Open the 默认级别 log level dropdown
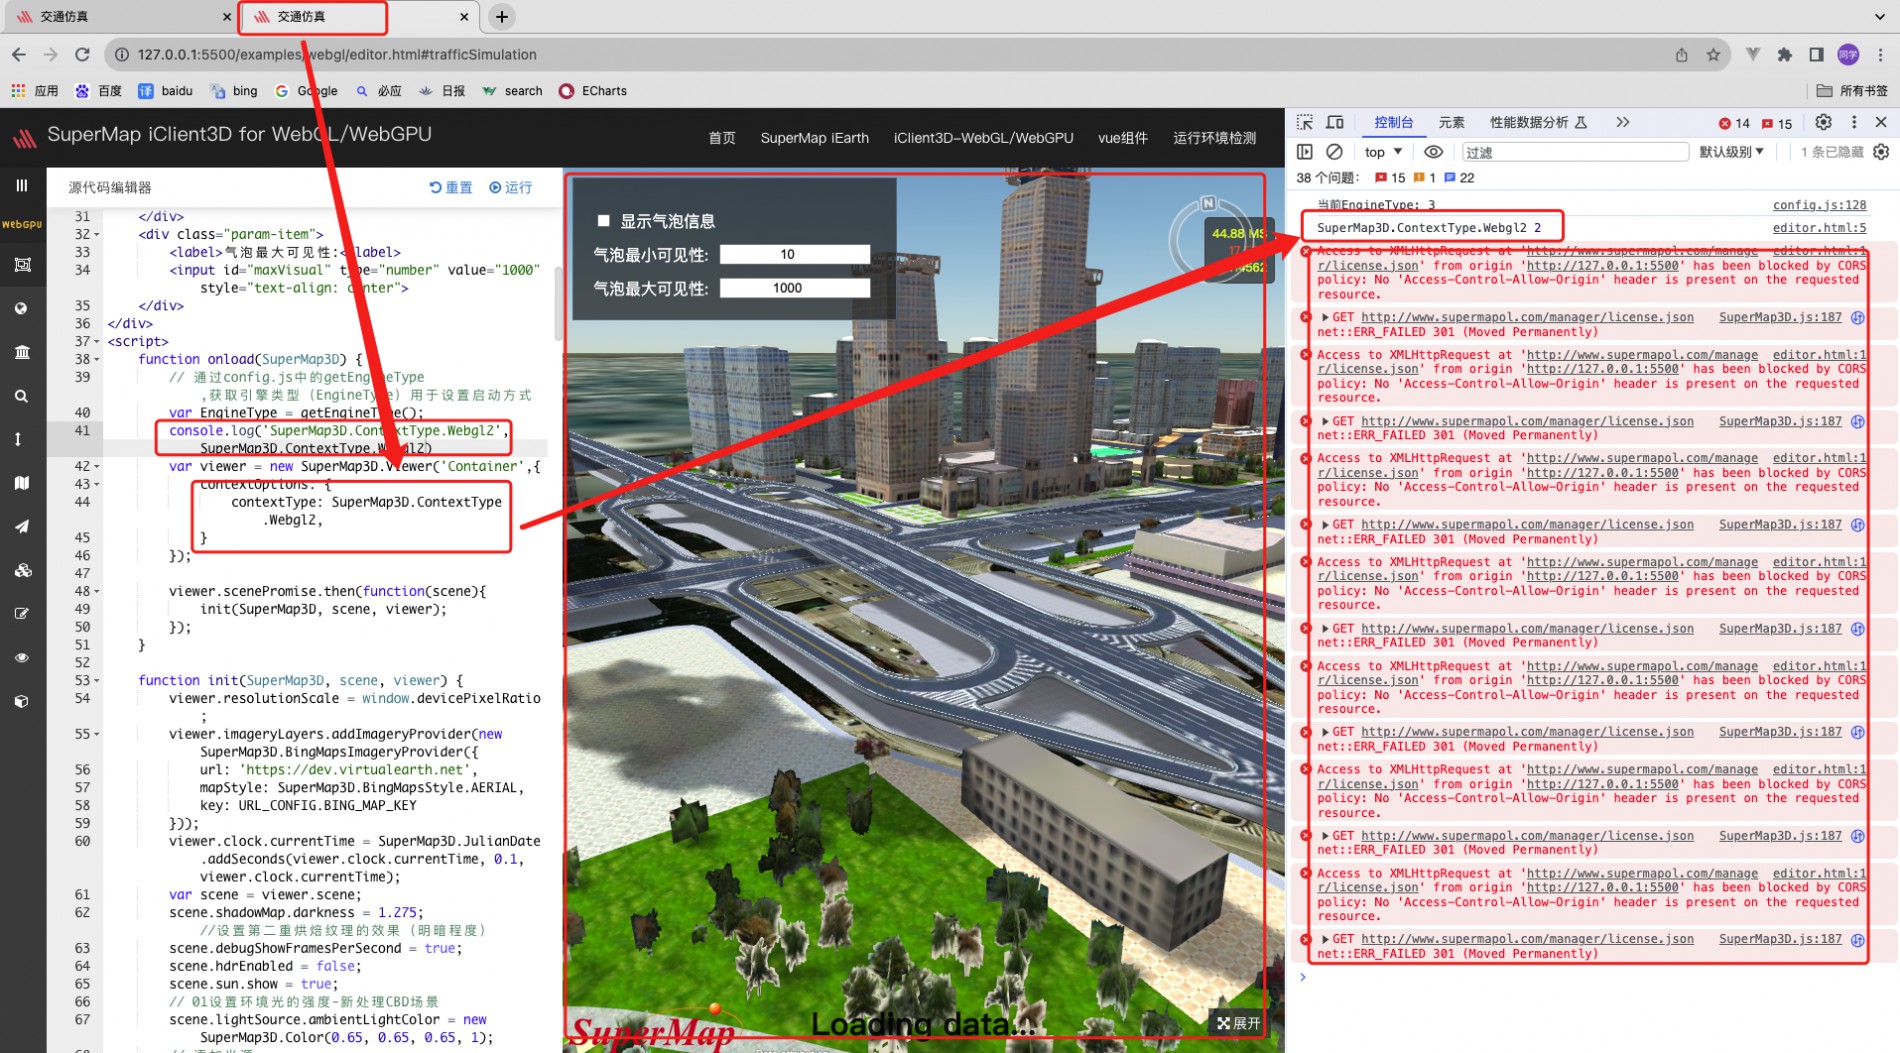This screenshot has width=1900, height=1053. tap(1731, 152)
